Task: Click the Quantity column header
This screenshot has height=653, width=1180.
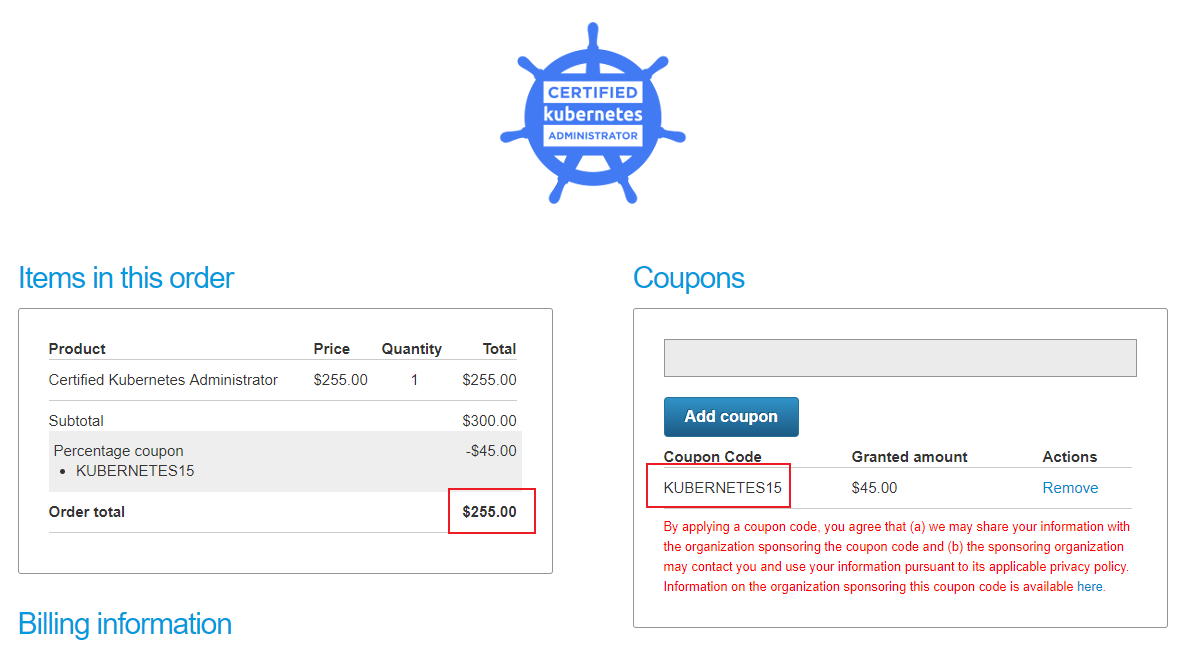Action: (411, 349)
